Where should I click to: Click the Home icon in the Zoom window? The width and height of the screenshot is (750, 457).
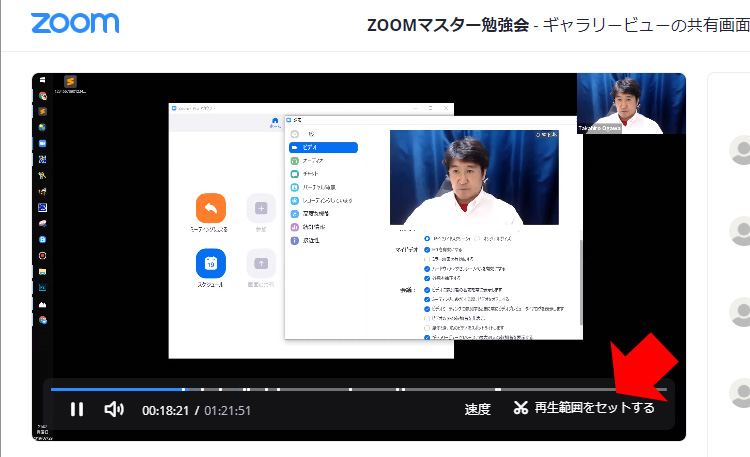(275, 120)
